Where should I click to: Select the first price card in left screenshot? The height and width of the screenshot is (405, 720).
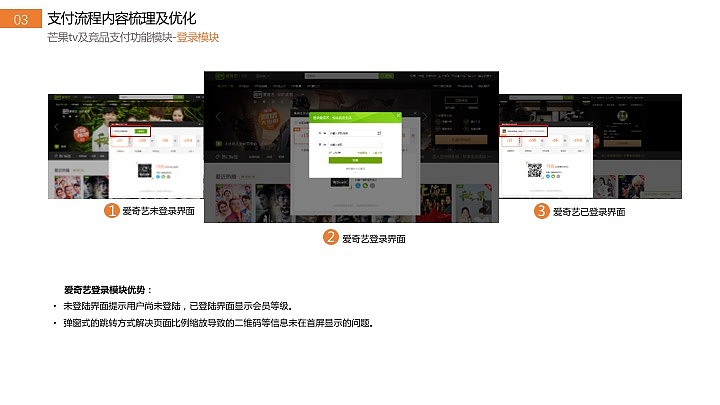[120, 141]
